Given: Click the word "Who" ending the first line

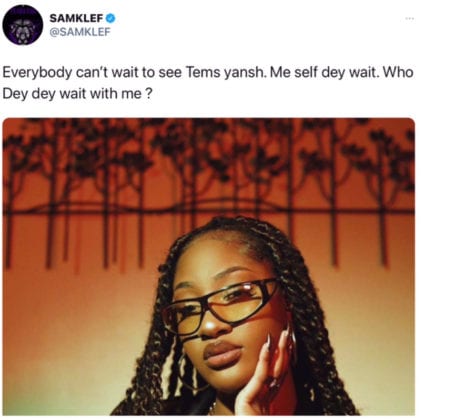Looking at the screenshot, I should click(399, 72).
